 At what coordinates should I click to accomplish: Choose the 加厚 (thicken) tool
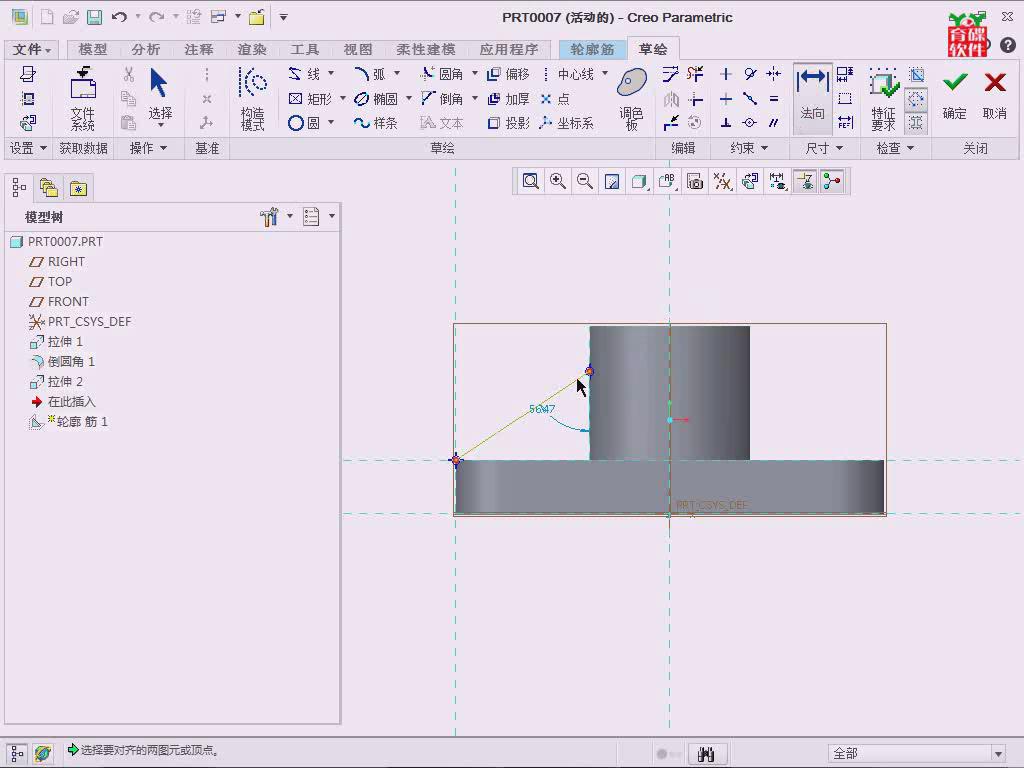(508, 99)
